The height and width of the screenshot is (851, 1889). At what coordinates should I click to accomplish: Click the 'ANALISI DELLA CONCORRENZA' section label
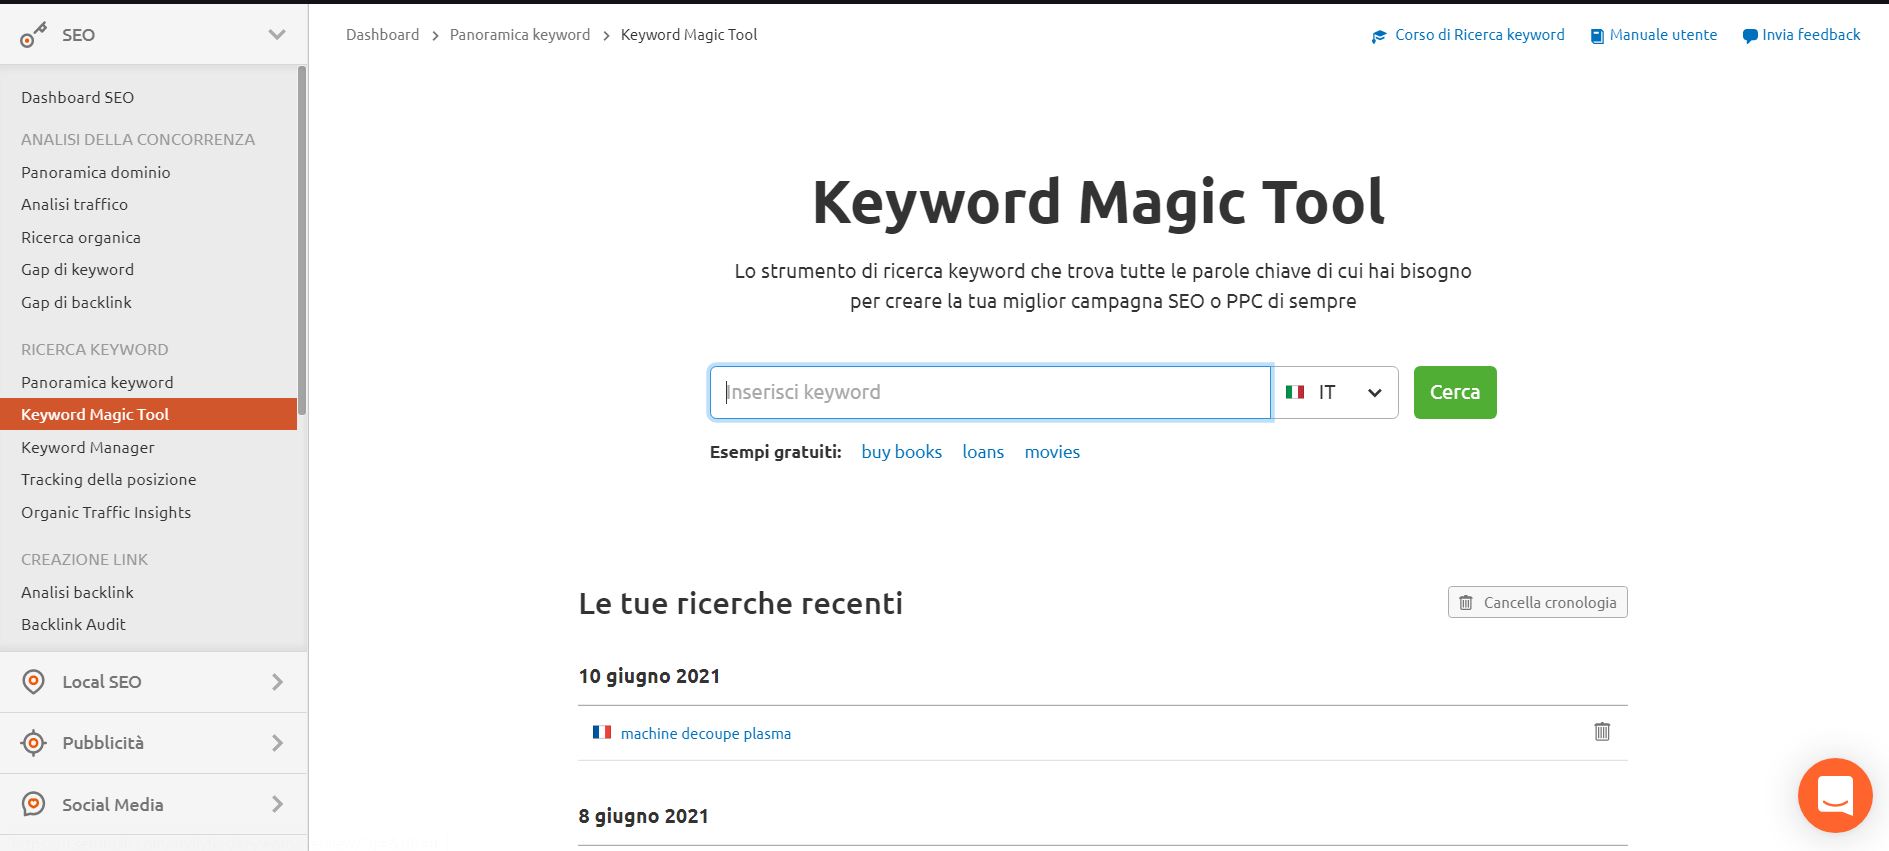point(138,139)
